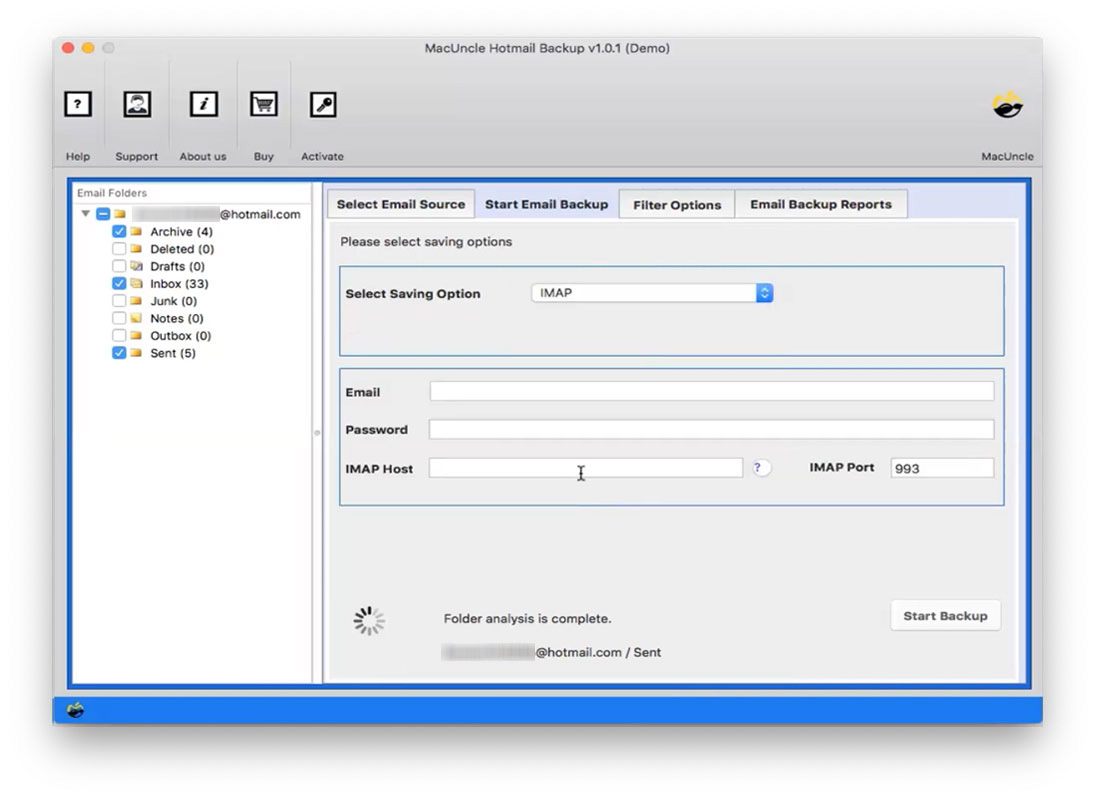Collapse the hotmail.com account tree
This screenshot has width=1096, height=799.
click(x=85, y=213)
